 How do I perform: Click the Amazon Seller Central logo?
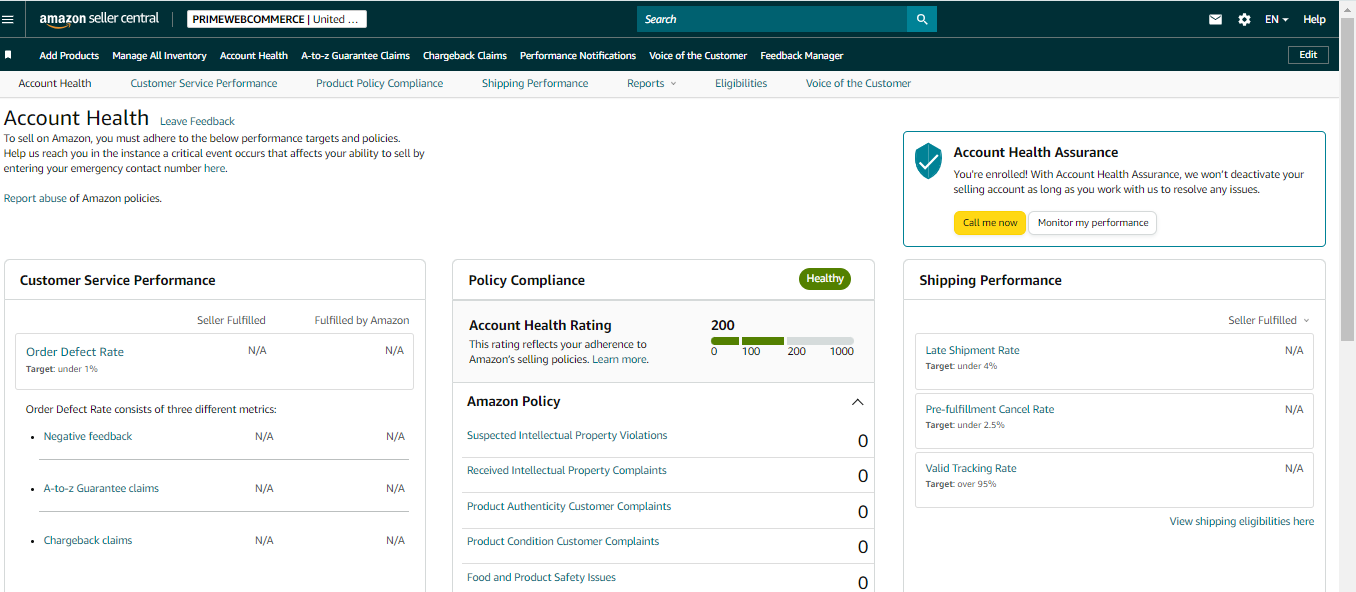point(99,19)
